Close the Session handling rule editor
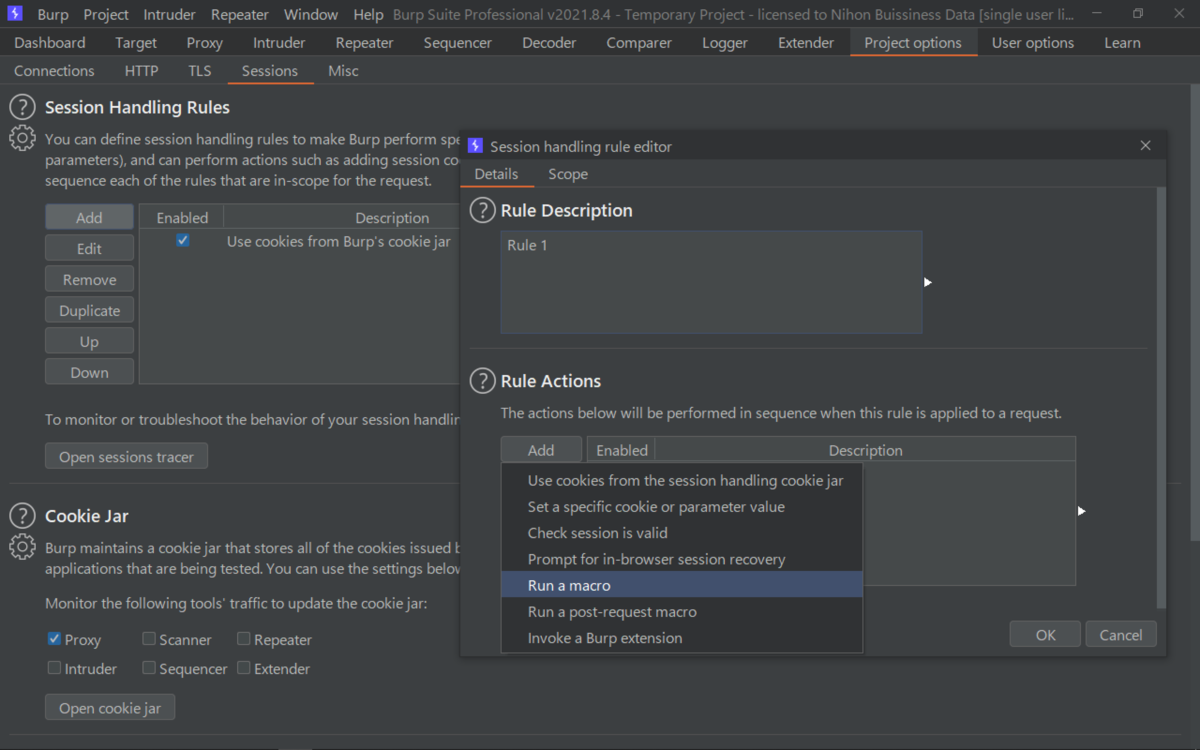 coord(1146,146)
